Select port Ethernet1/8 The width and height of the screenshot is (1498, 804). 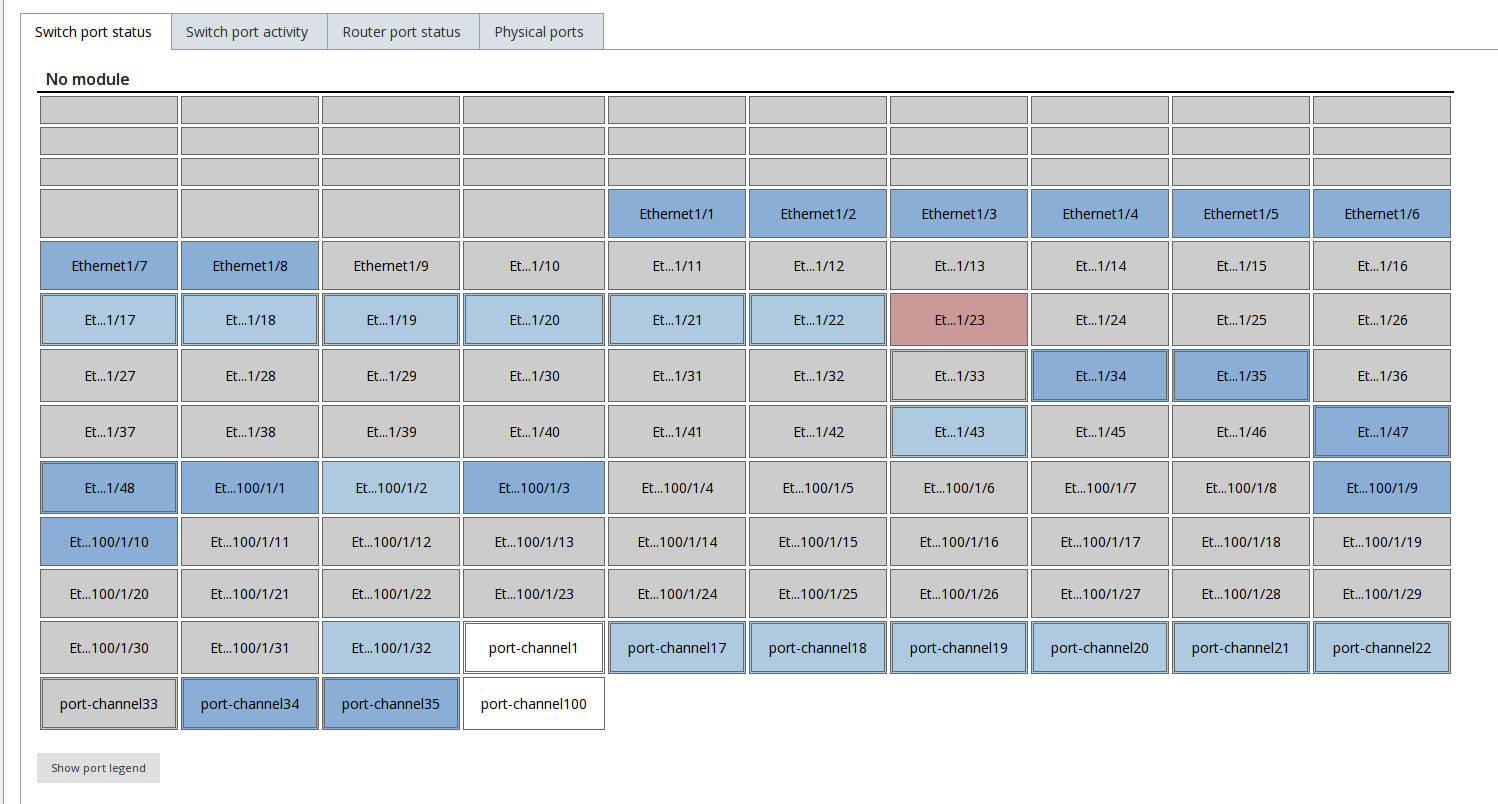tap(250, 266)
